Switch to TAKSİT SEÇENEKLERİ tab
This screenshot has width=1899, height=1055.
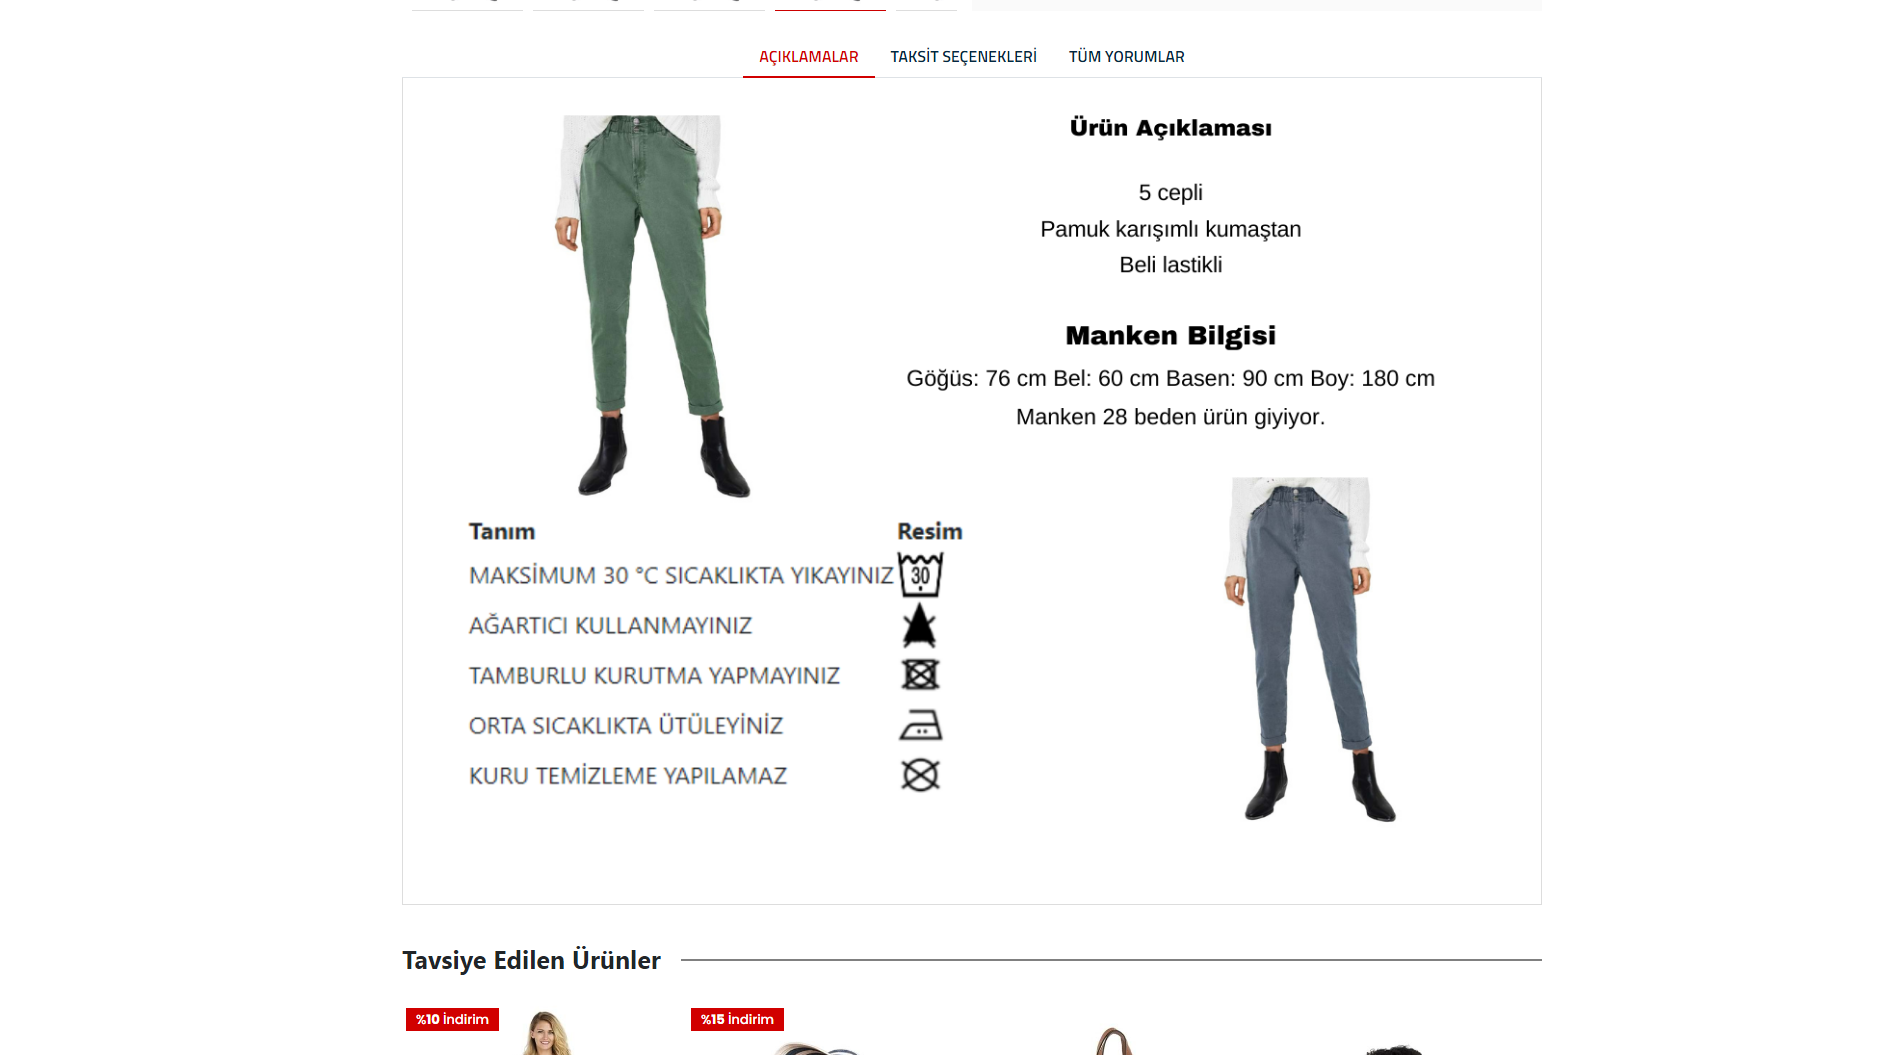click(963, 57)
